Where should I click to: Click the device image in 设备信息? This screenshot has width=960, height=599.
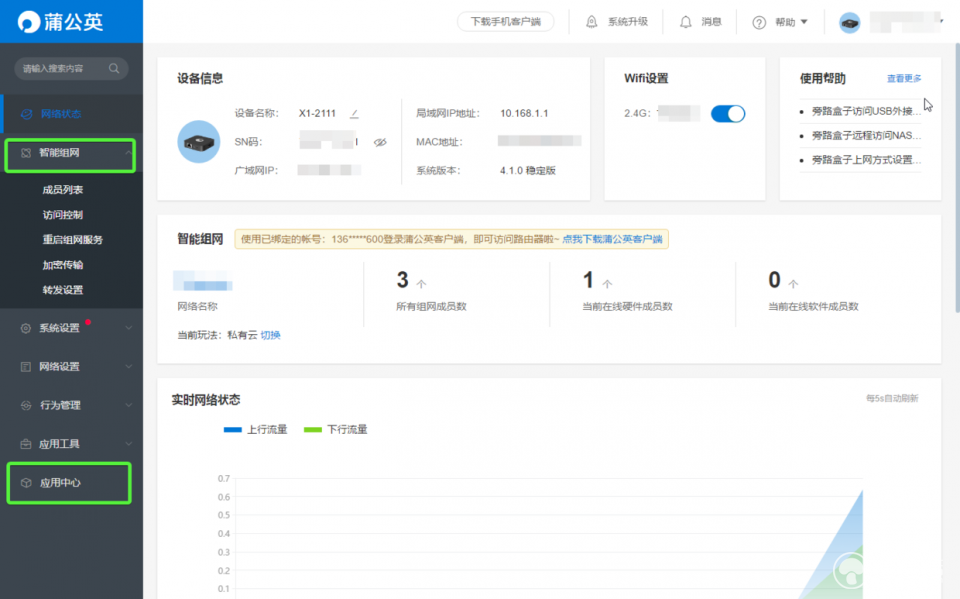[x=198, y=141]
